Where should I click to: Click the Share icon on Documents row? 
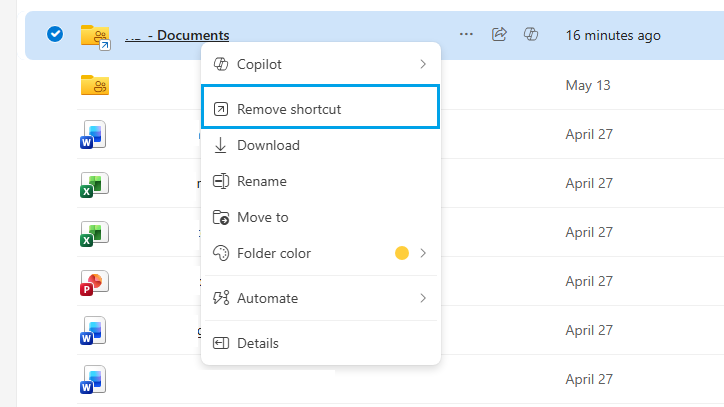(499, 34)
